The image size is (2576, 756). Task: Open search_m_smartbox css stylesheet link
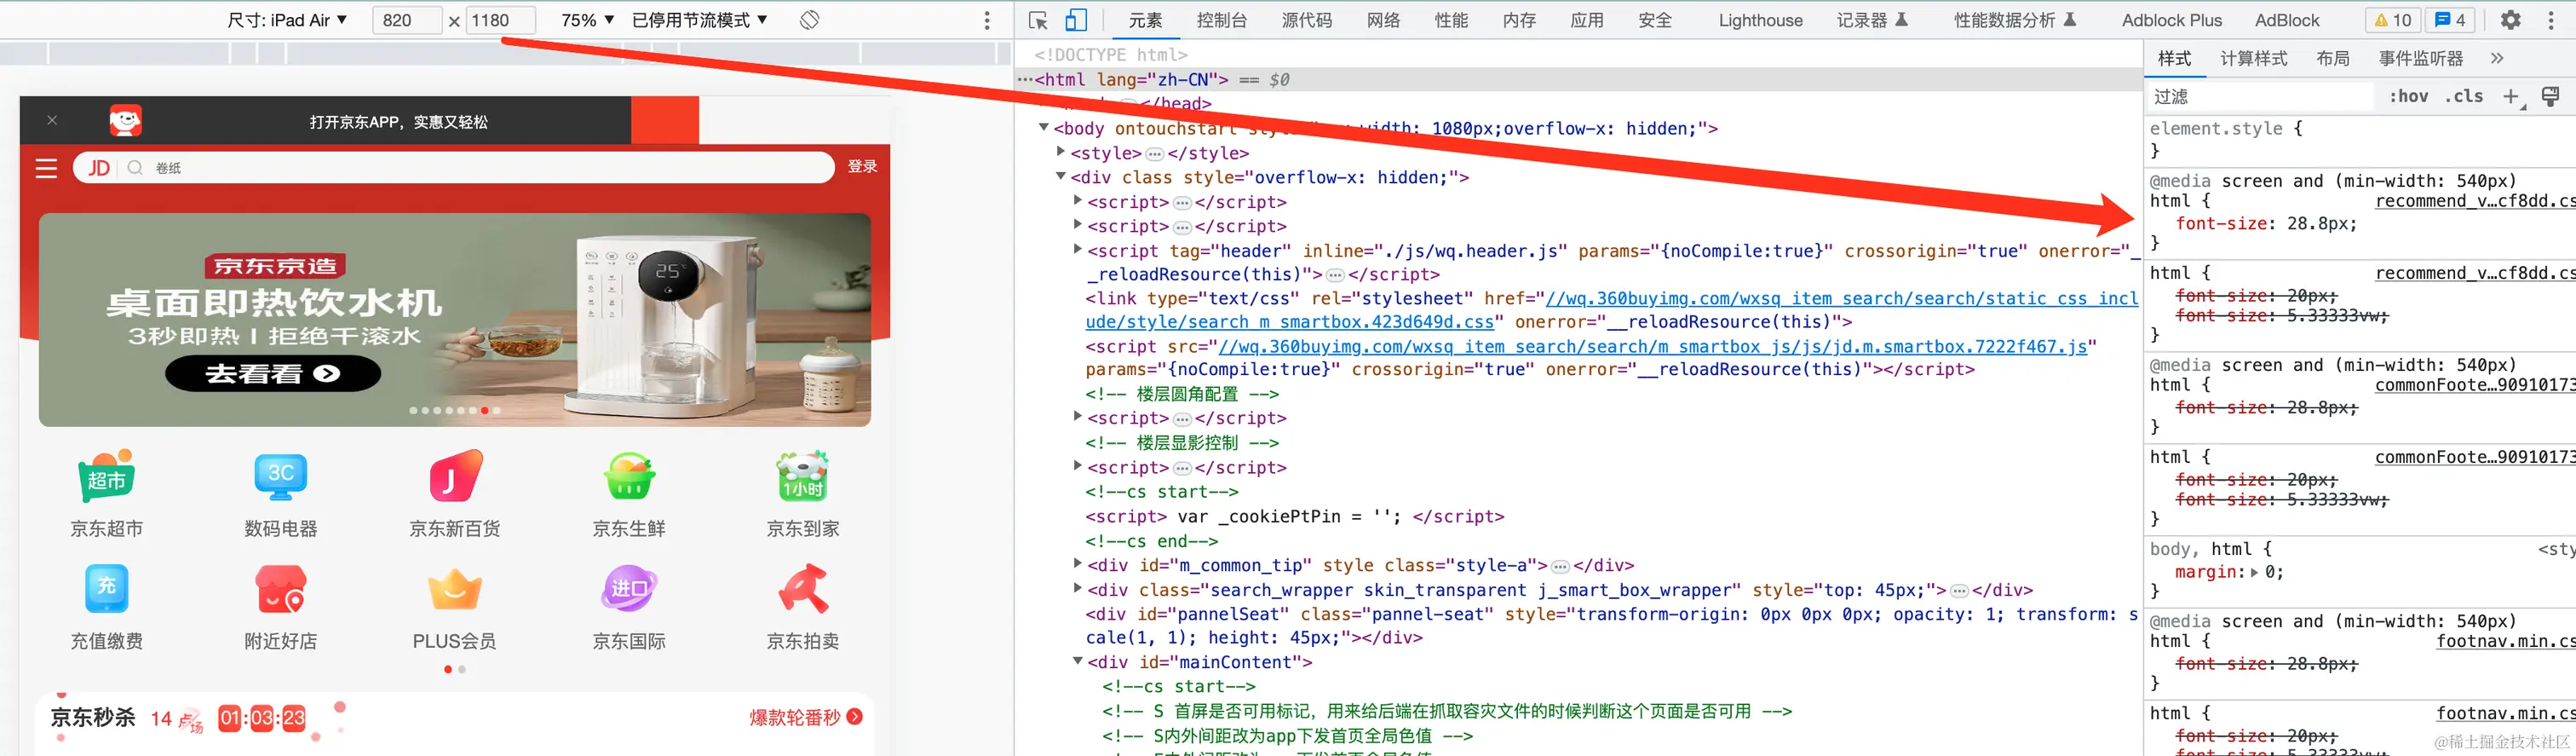(x=1612, y=310)
